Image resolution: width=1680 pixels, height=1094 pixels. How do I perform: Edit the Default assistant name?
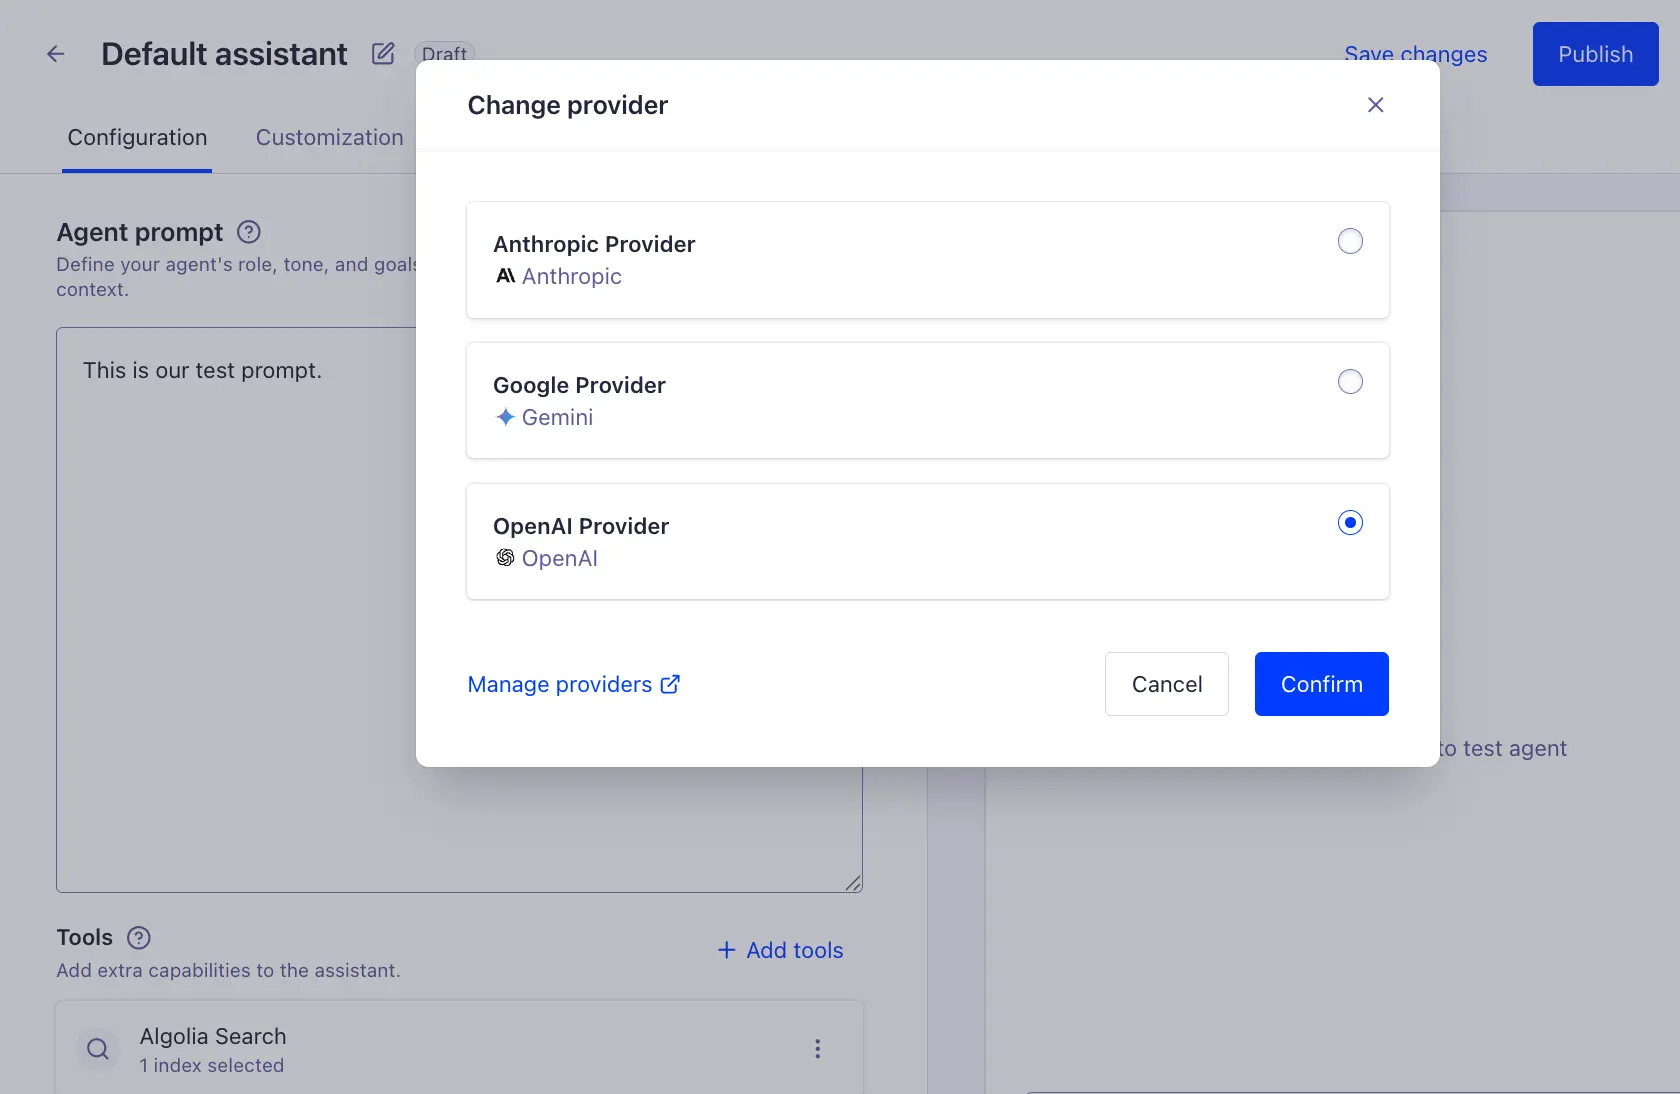(383, 54)
